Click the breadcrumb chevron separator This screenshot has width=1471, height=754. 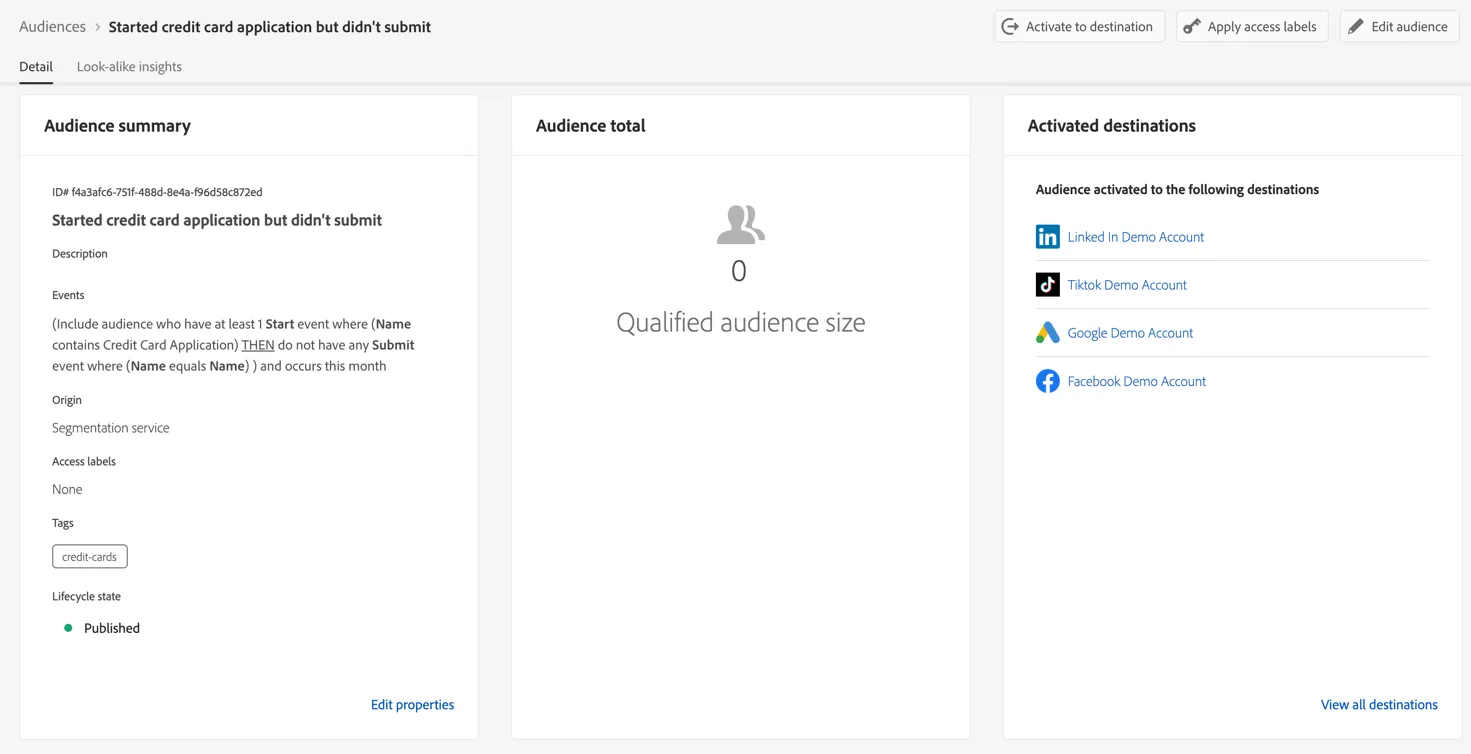(97, 27)
